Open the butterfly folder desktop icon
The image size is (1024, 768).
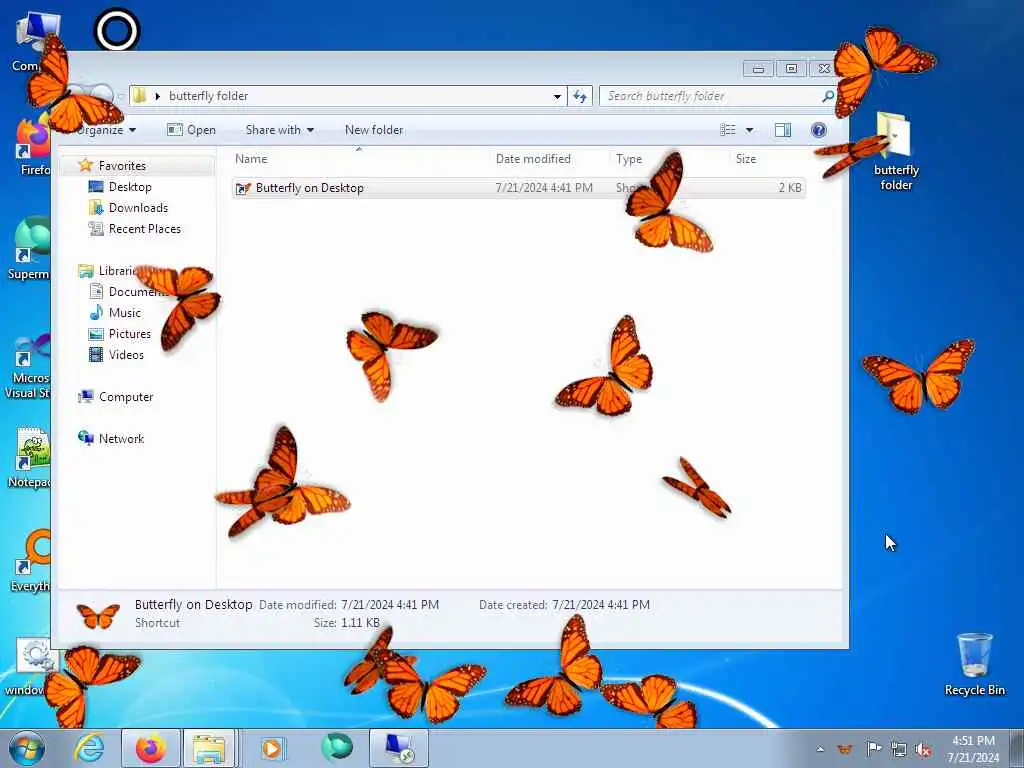pyautogui.click(x=895, y=152)
